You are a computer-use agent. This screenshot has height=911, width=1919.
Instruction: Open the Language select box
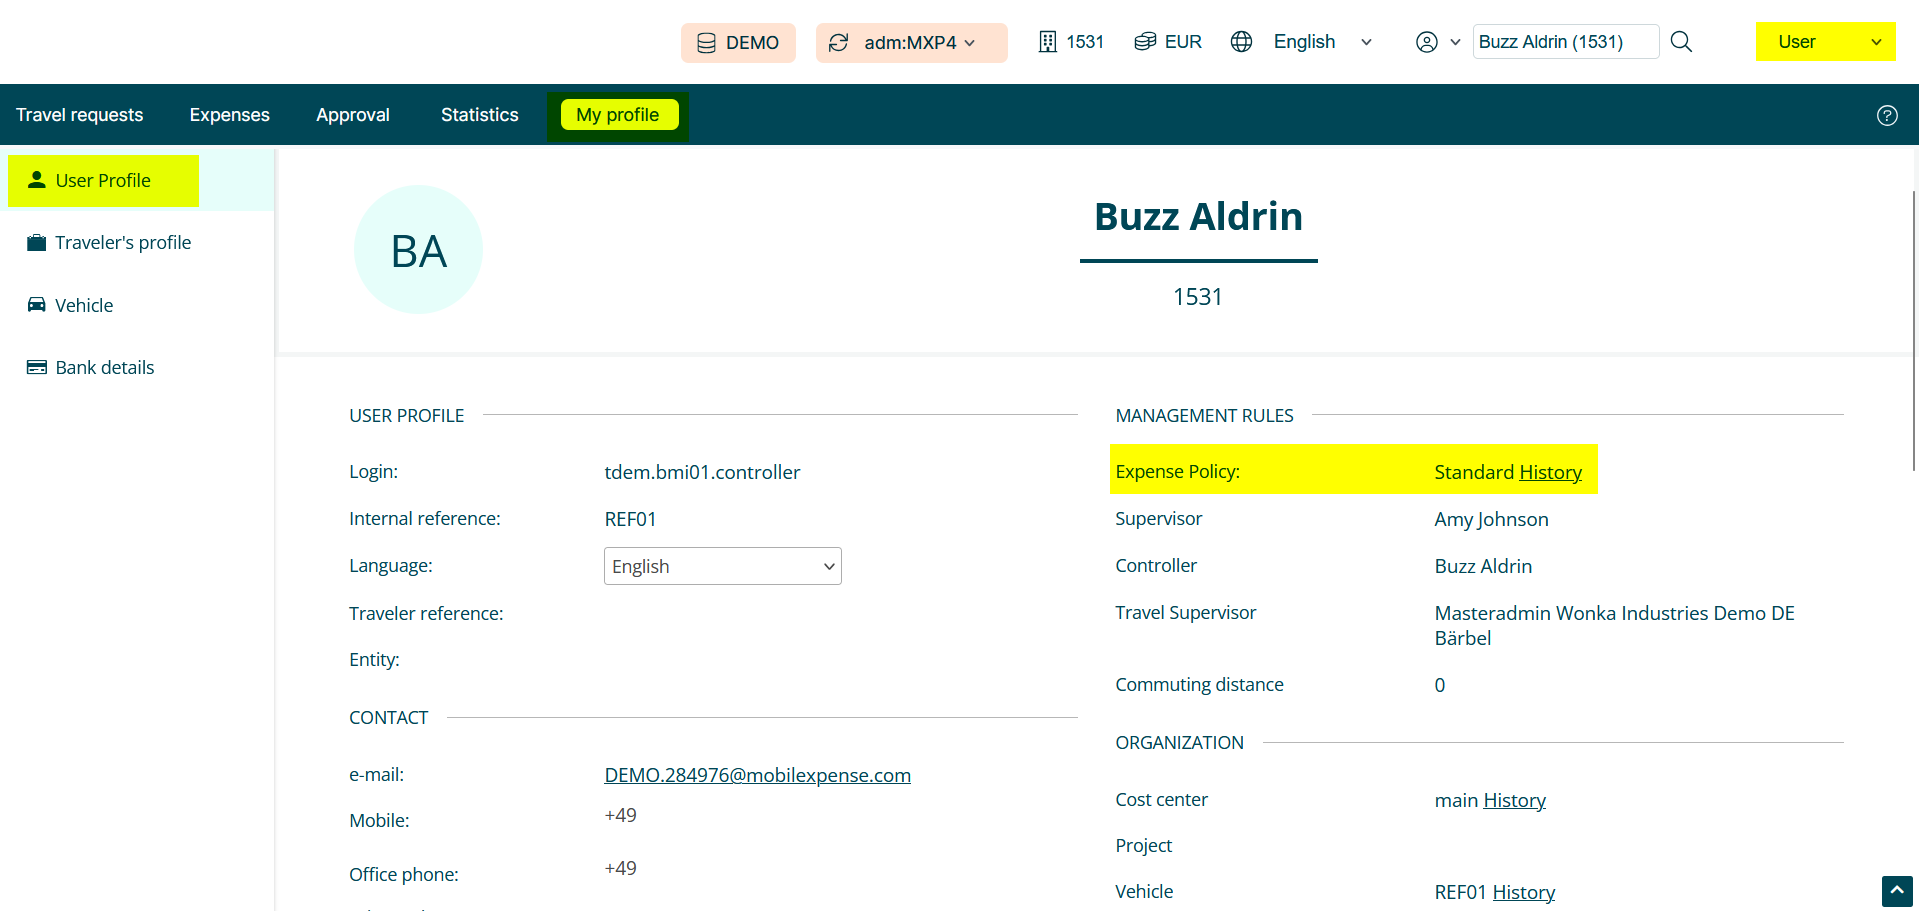722,567
